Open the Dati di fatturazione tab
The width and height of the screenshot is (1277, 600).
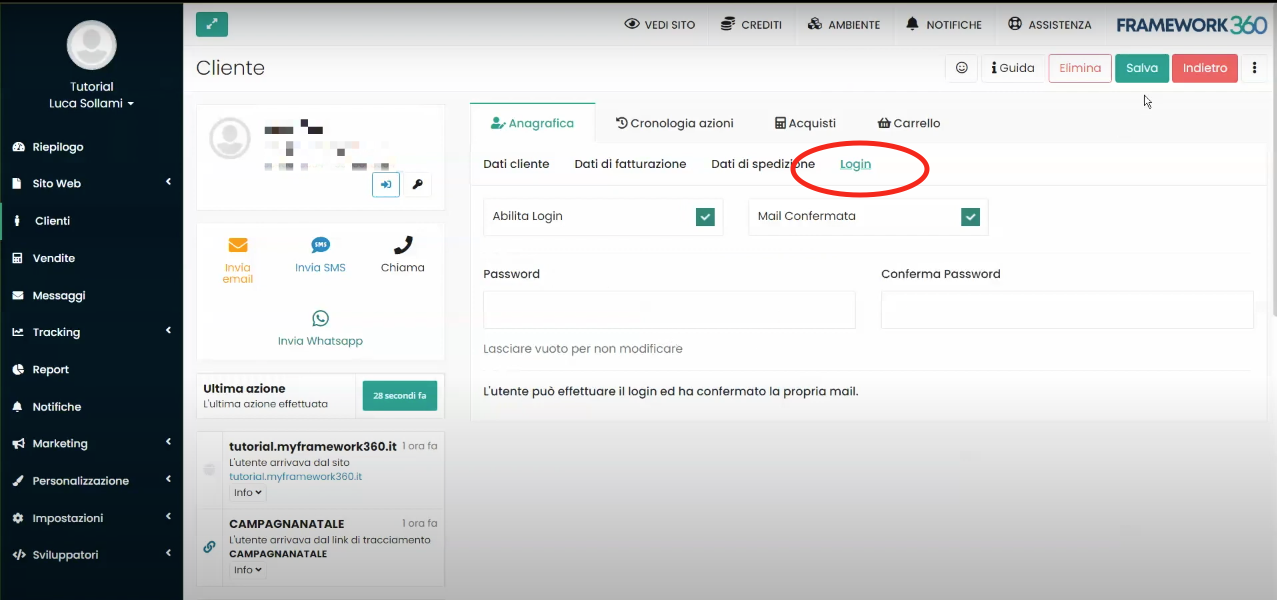click(630, 163)
